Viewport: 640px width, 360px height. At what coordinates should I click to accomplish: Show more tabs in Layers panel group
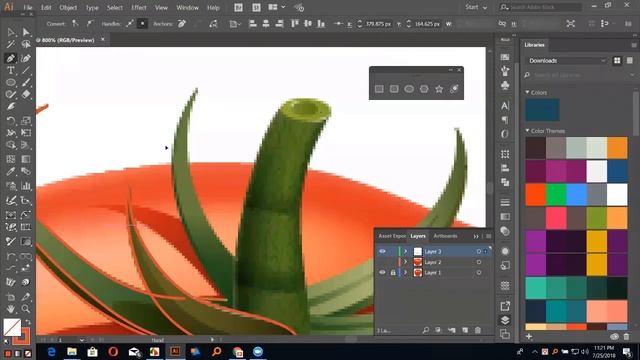(x=476, y=236)
